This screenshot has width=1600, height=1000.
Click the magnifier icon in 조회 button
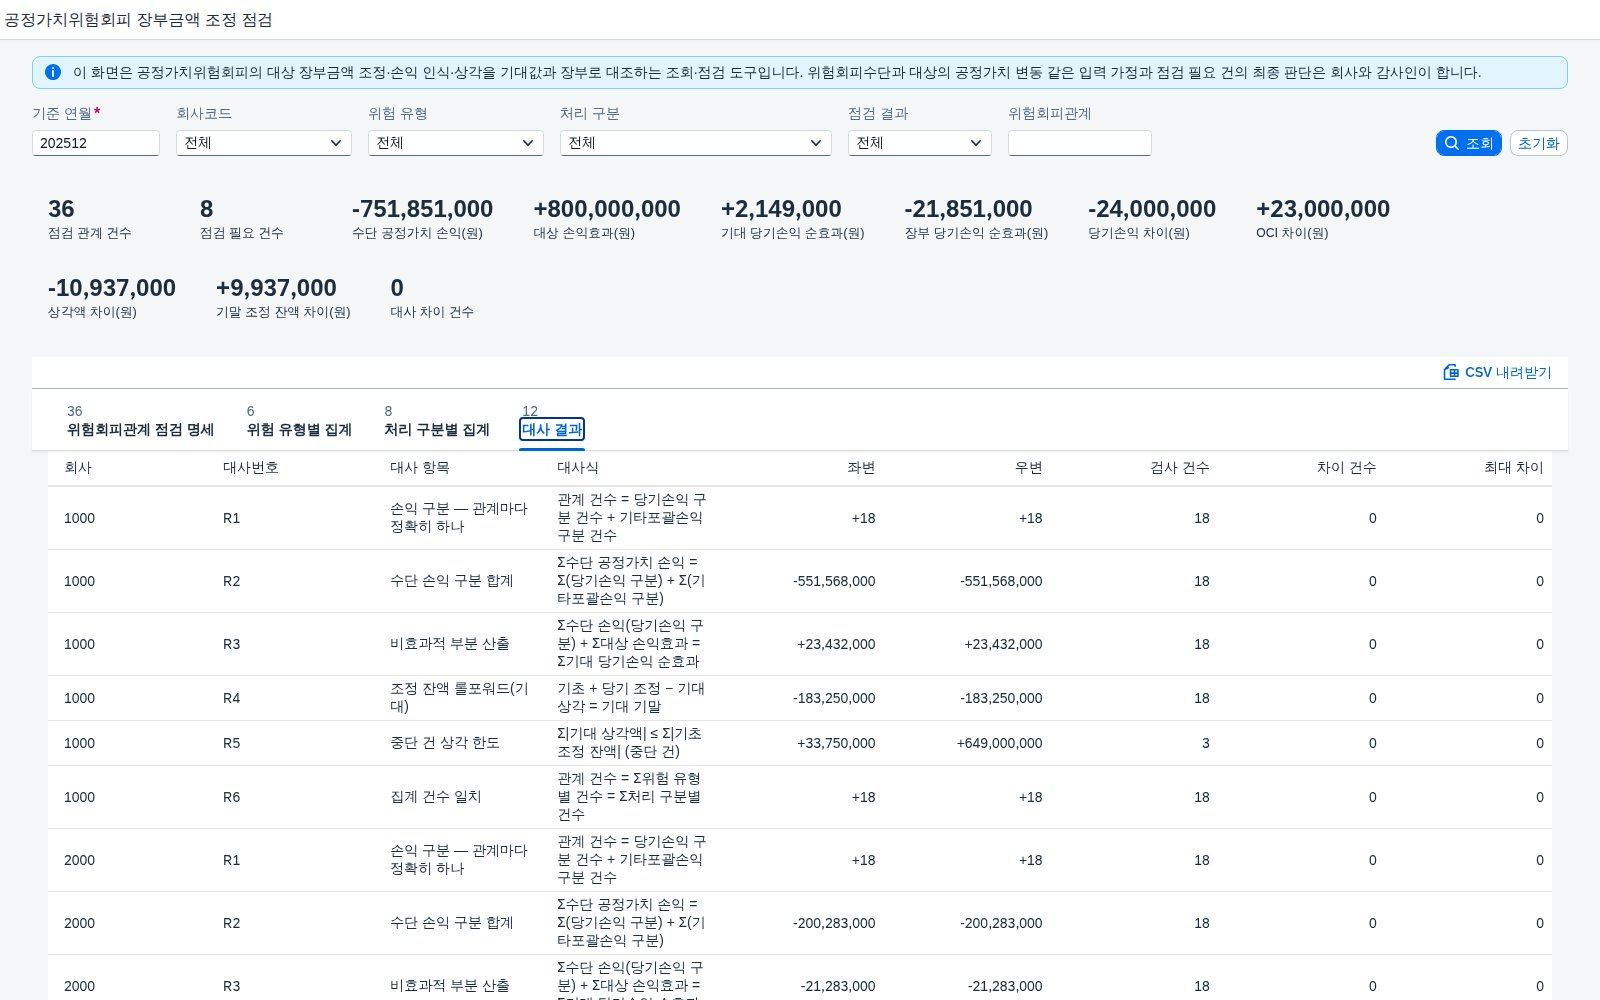point(1452,143)
